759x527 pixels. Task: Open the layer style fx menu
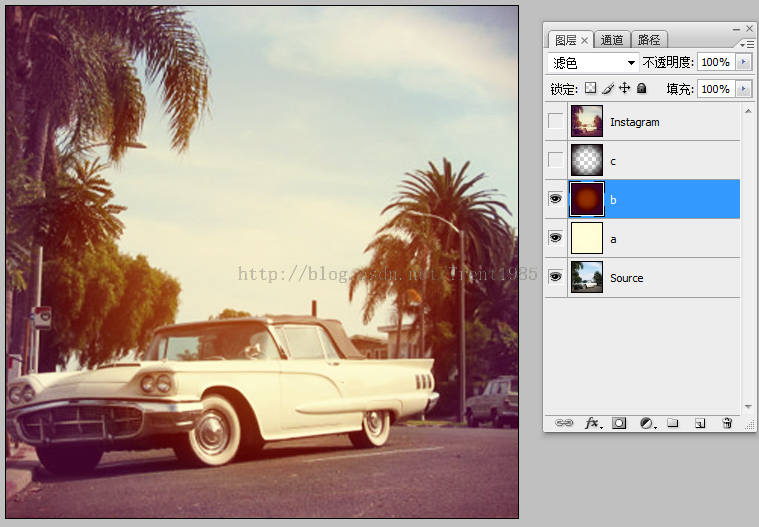pos(592,423)
